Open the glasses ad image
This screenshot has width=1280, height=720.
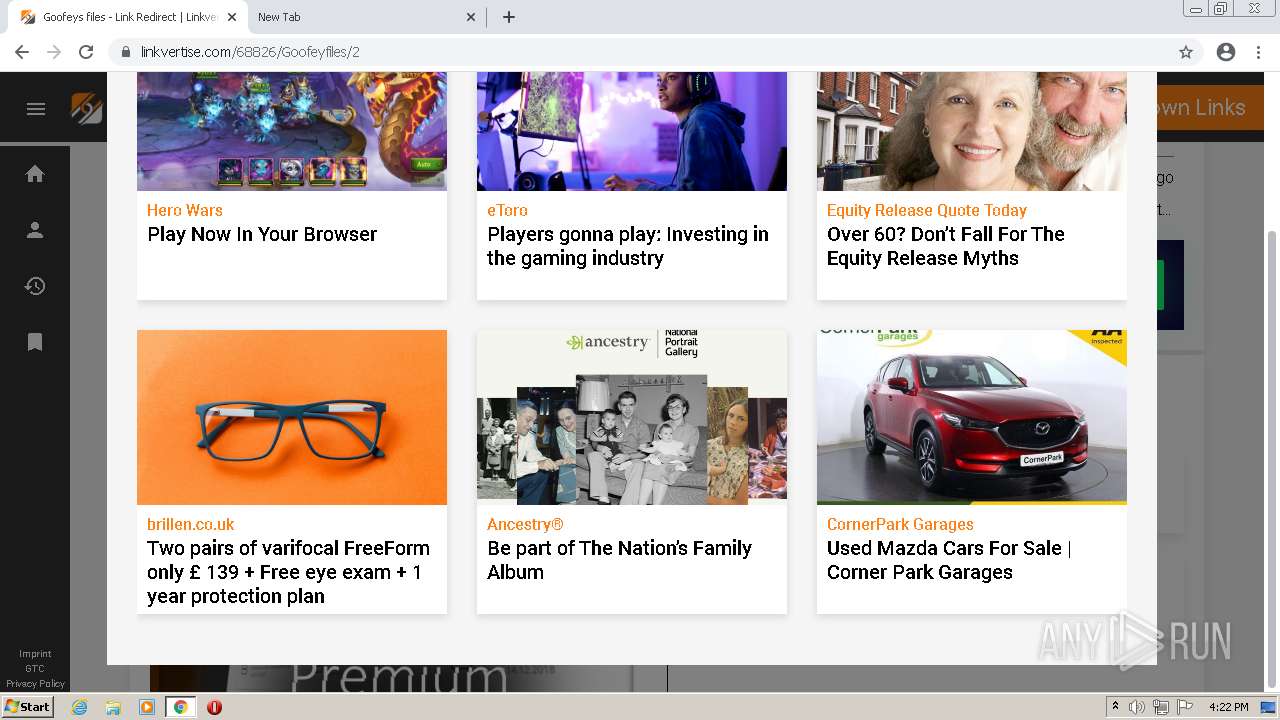pos(292,417)
